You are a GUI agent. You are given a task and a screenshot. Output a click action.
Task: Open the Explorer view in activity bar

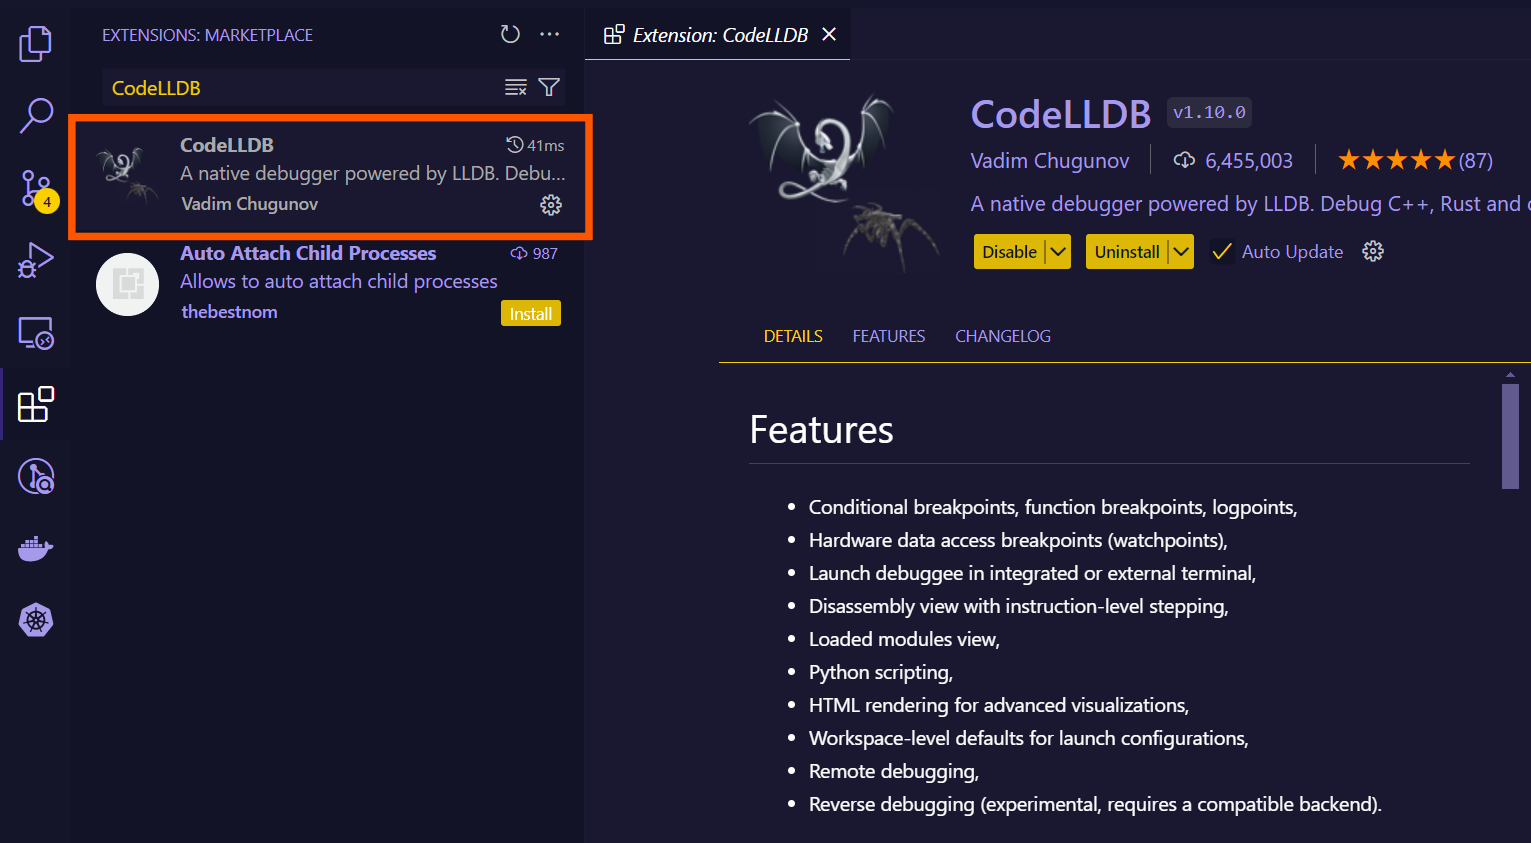[x=35, y=43]
